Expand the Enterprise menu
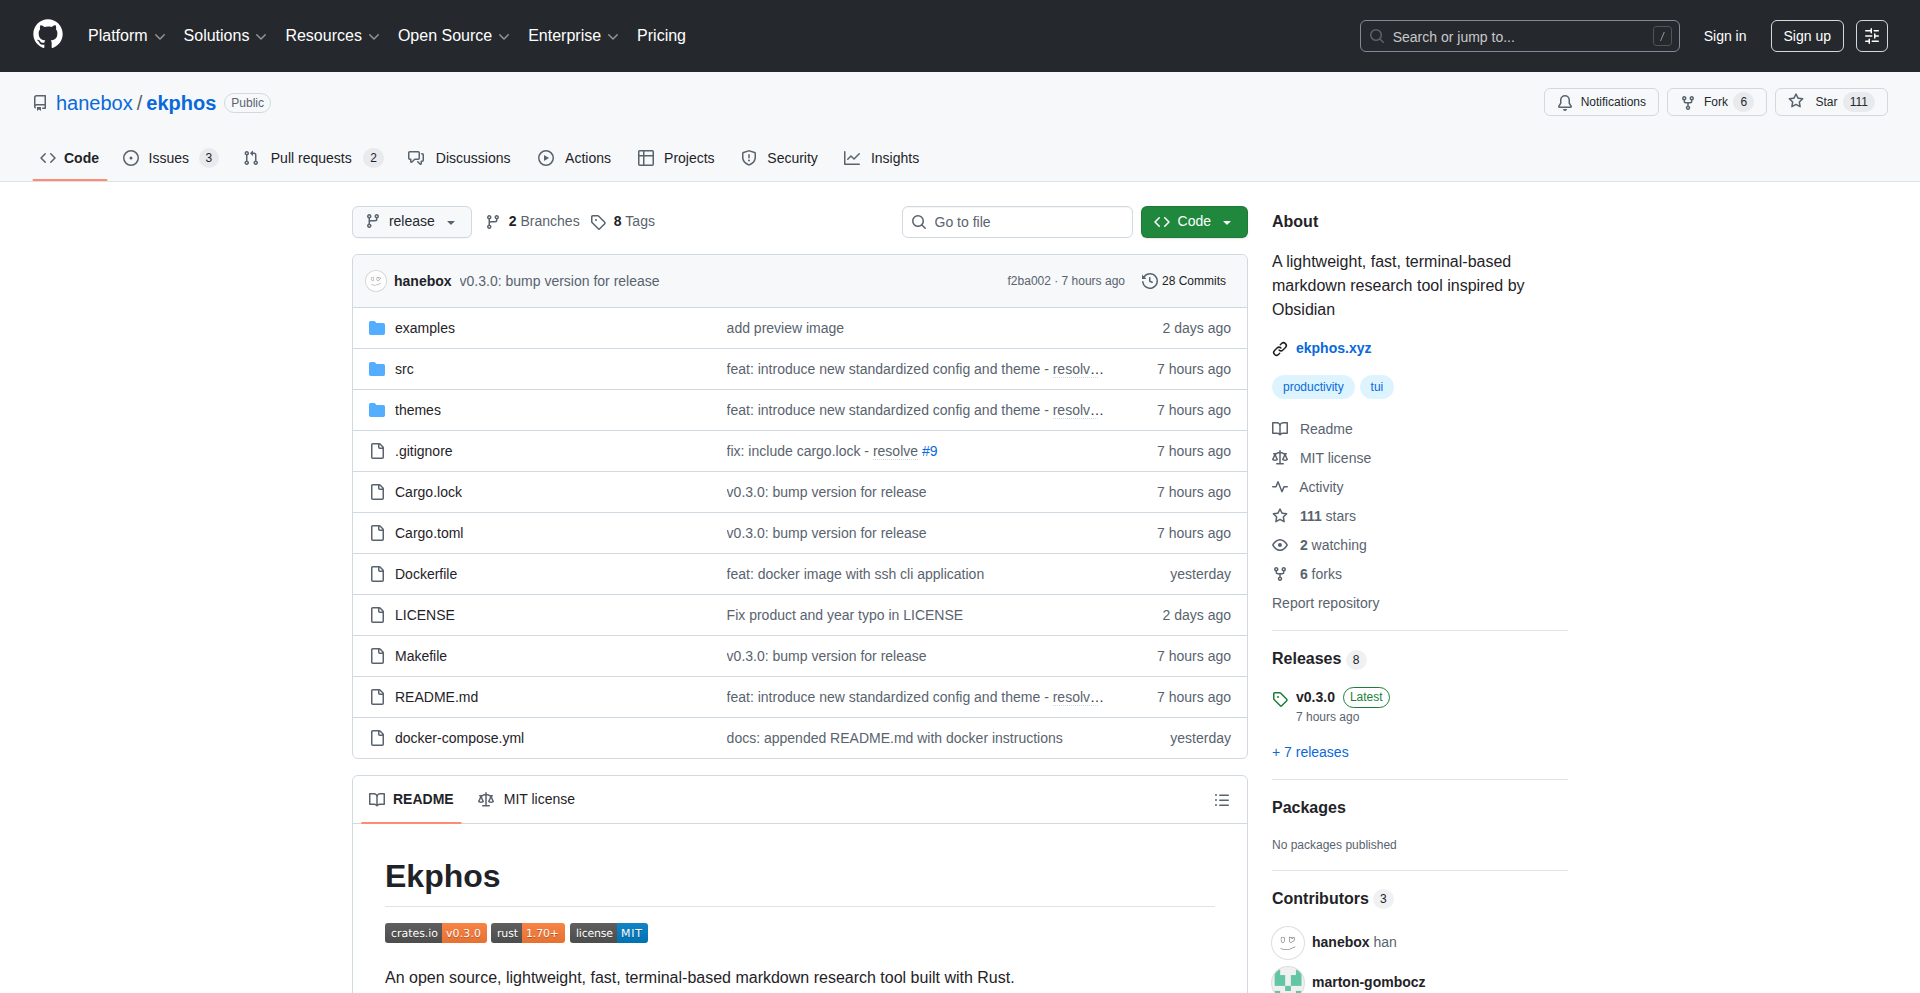Viewport: 1920px width, 993px height. click(573, 36)
